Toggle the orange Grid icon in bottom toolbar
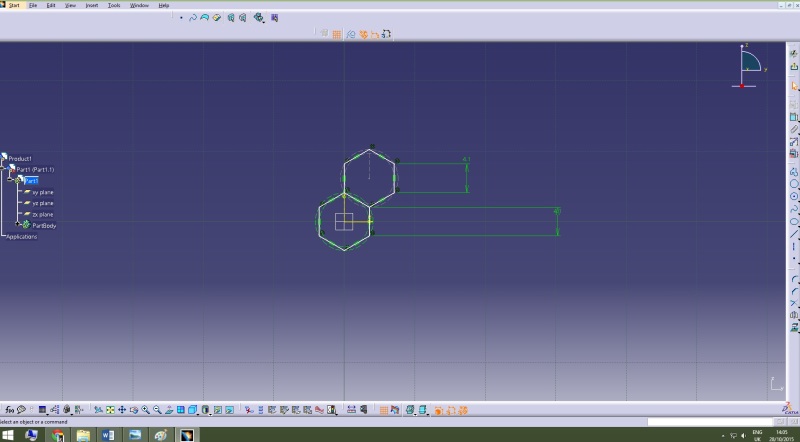The height and width of the screenshot is (442, 800). [x=384, y=410]
